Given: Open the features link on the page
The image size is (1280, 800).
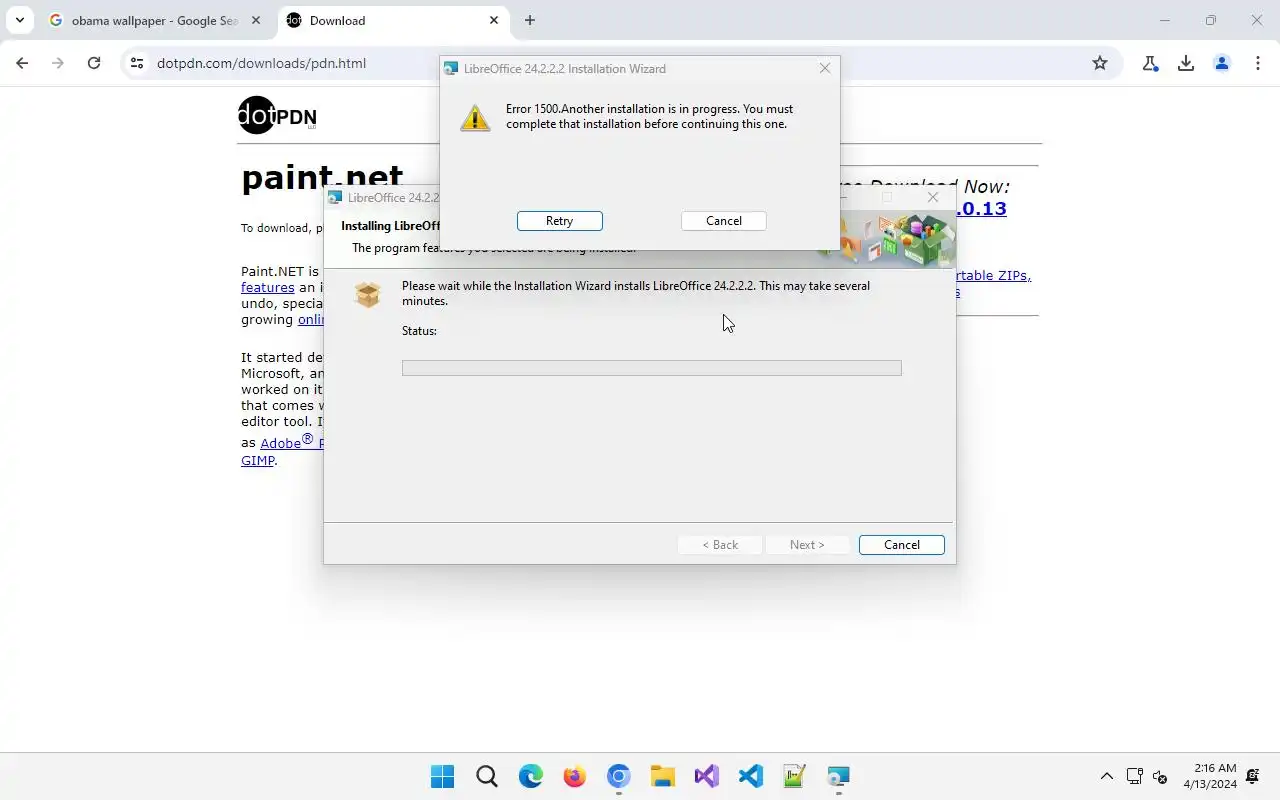Looking at the screenshot, I should [x=268, y=288].
